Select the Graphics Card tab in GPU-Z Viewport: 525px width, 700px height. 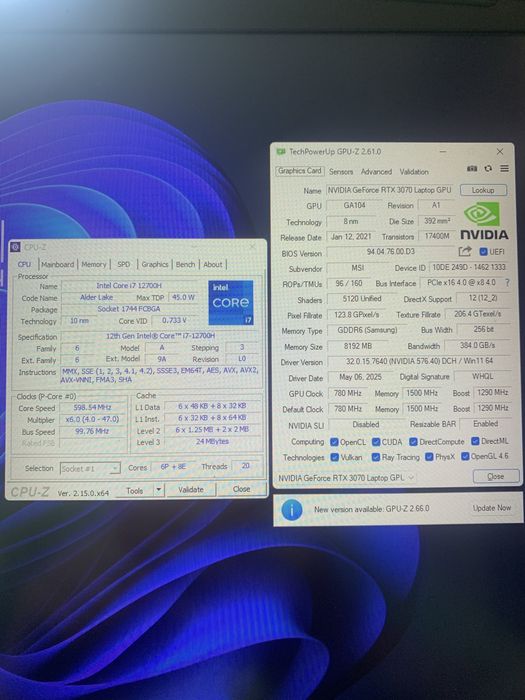[300, 171]
